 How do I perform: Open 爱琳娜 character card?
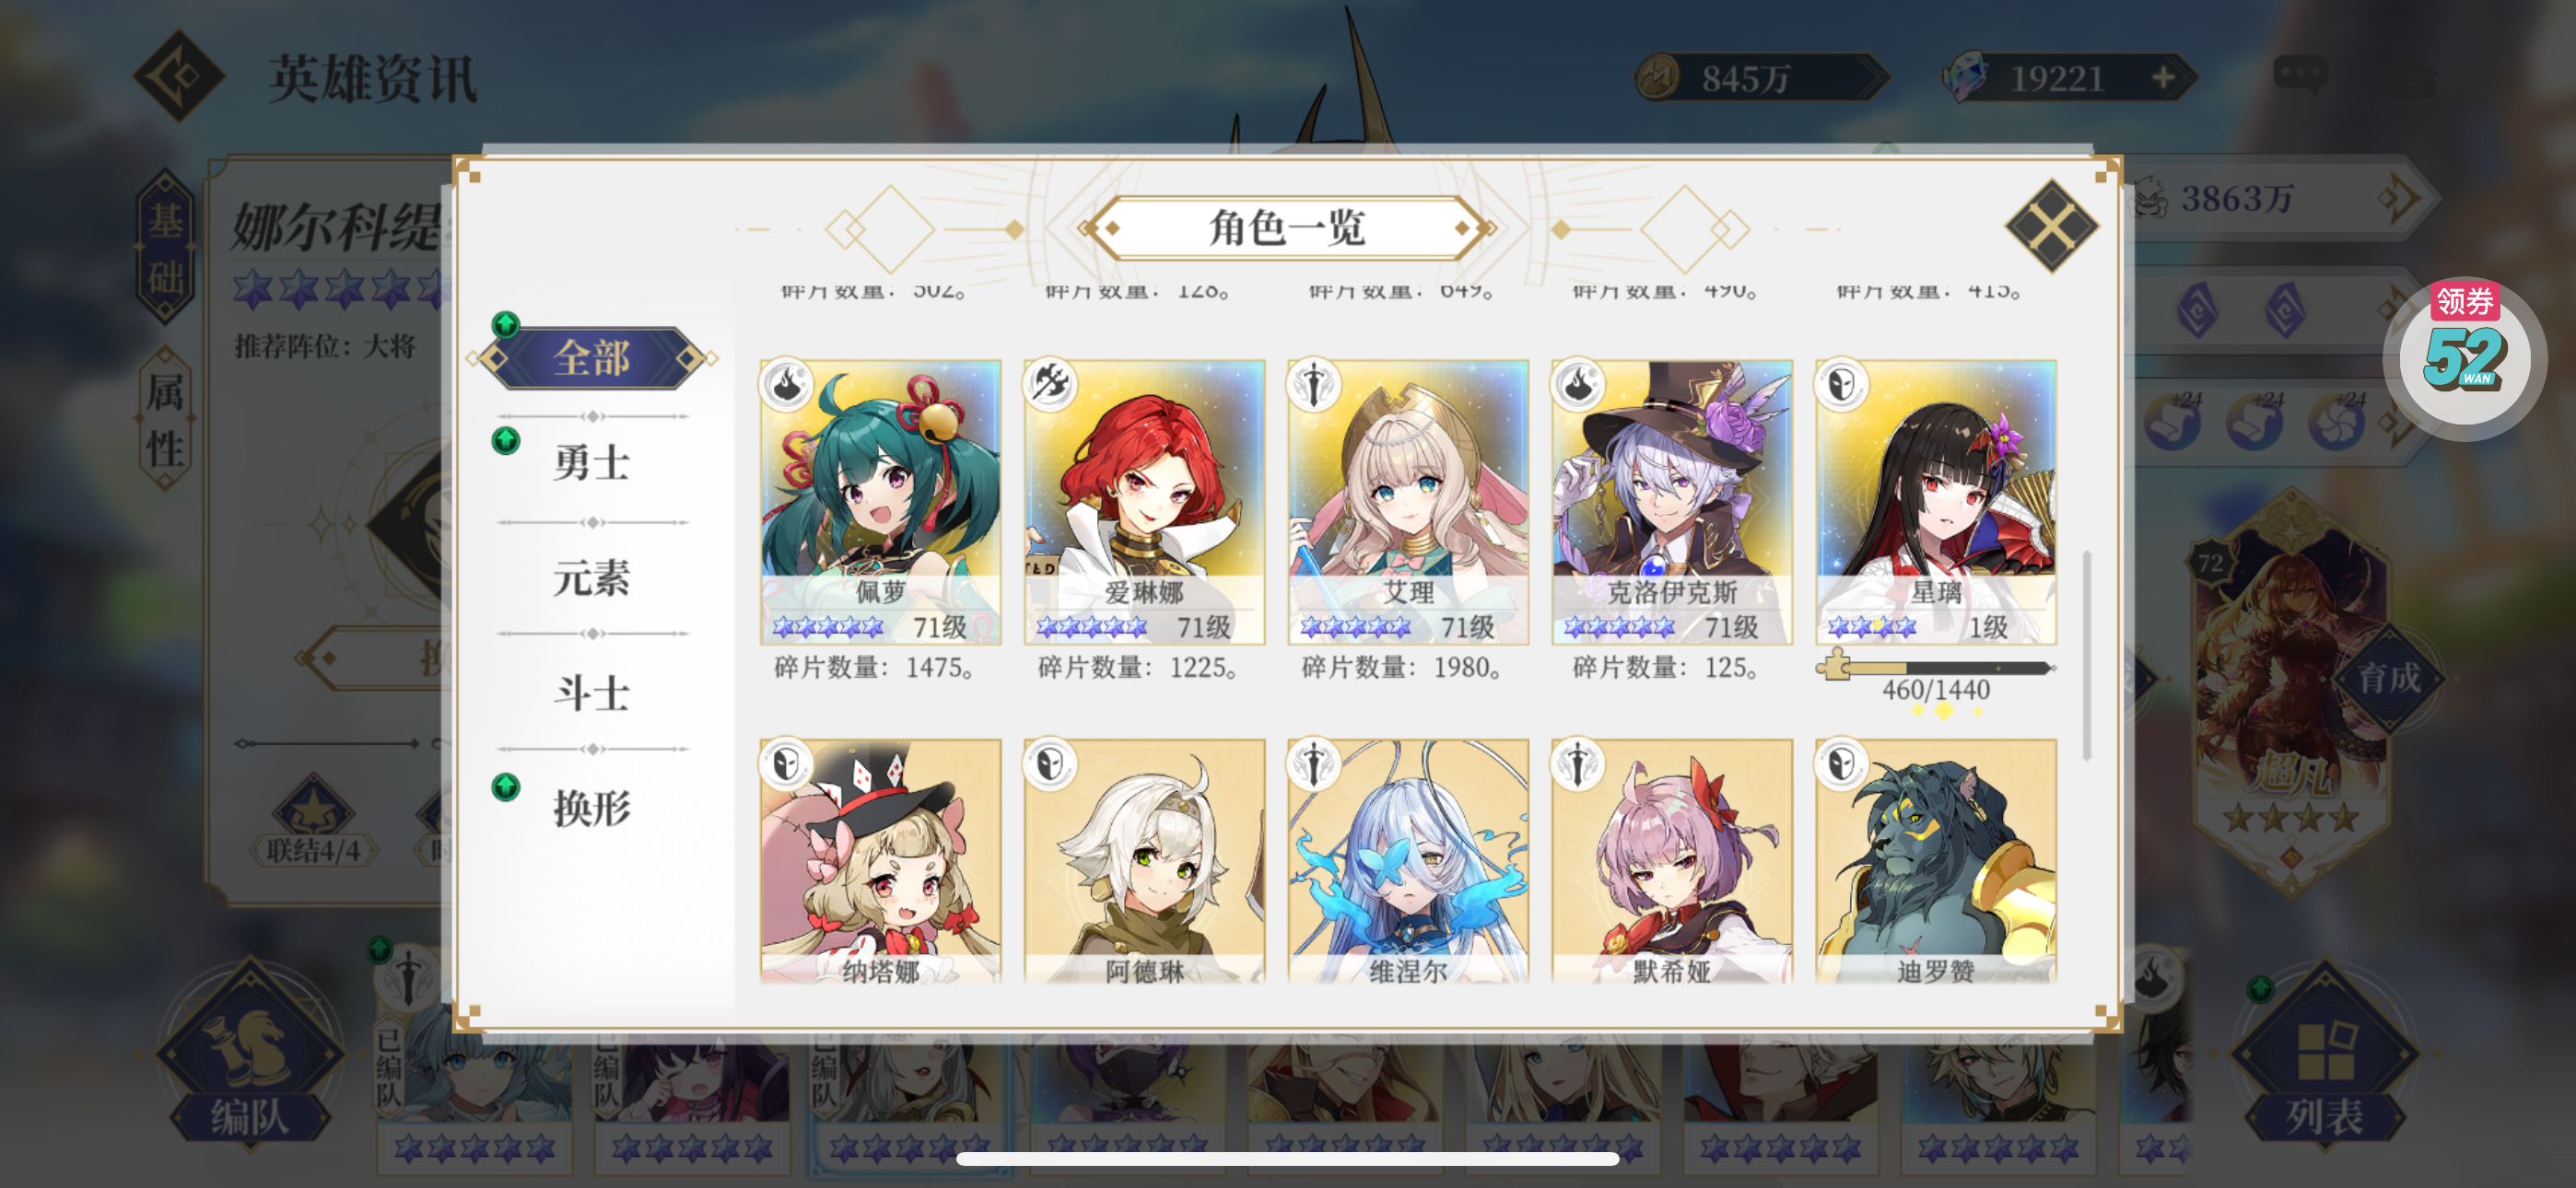click(x=1144, y=502)
